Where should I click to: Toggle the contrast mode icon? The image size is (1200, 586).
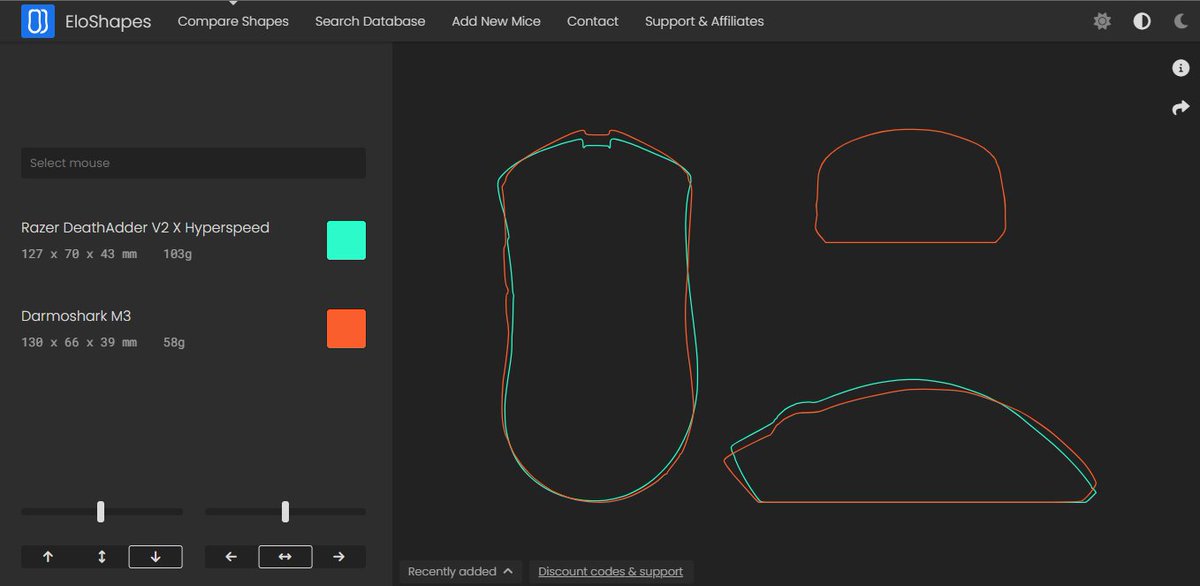pyautogui.click(x=1141, y=20)
